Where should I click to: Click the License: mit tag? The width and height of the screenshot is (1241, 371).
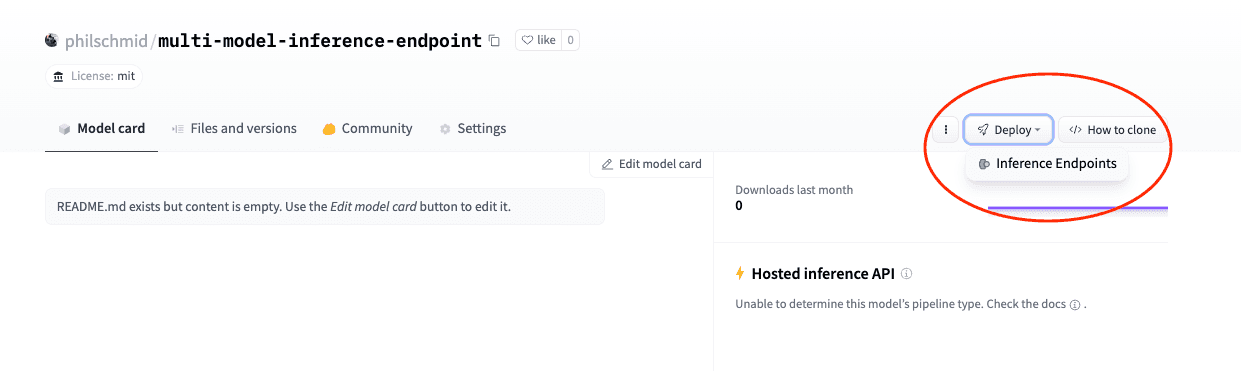[93, 76]
